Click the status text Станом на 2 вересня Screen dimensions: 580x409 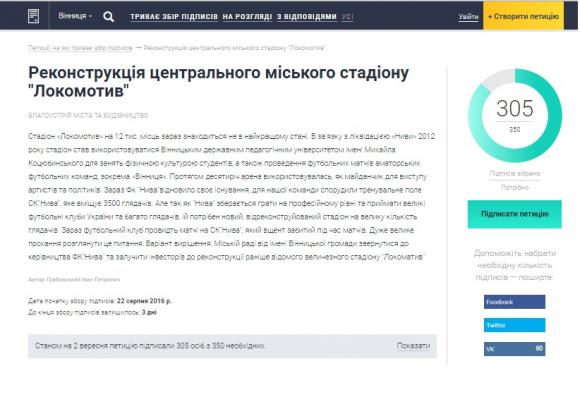[x=150, y=346]
